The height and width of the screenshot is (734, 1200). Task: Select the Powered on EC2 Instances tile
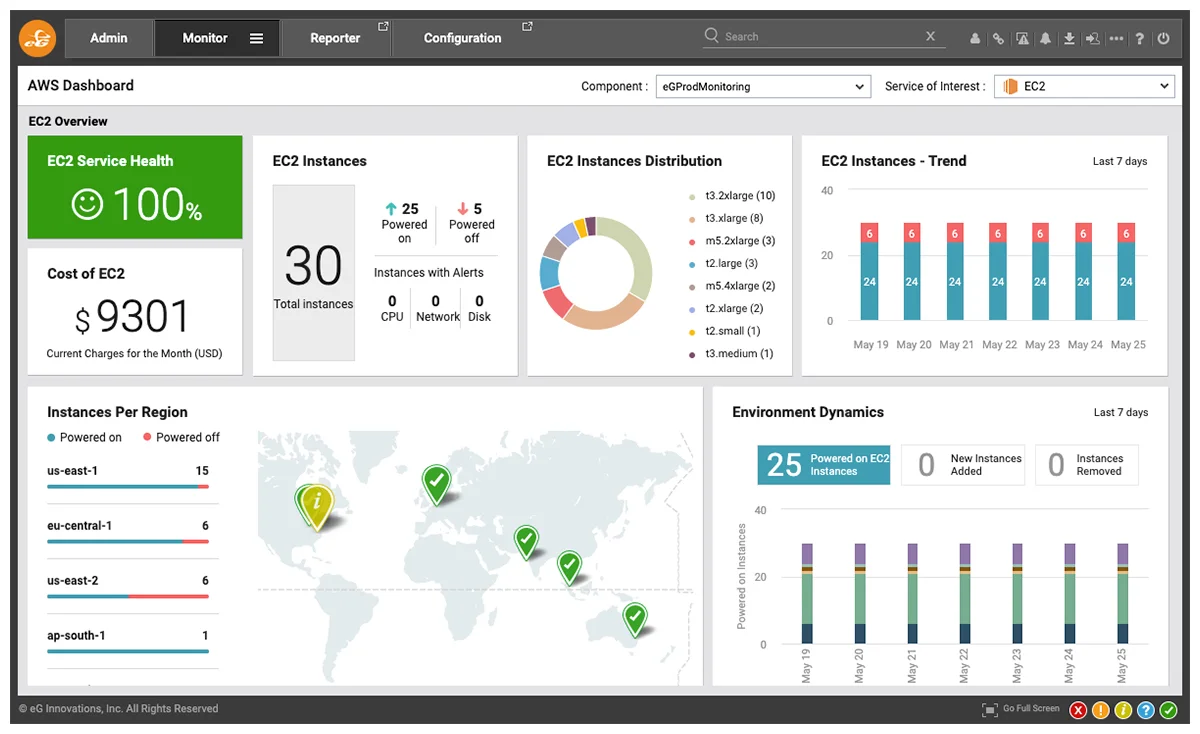[823, 465]
